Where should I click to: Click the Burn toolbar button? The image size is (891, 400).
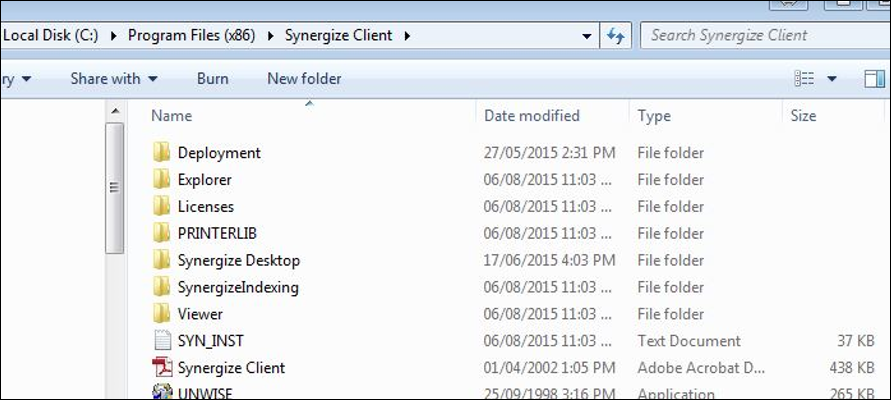coord(213,78)
